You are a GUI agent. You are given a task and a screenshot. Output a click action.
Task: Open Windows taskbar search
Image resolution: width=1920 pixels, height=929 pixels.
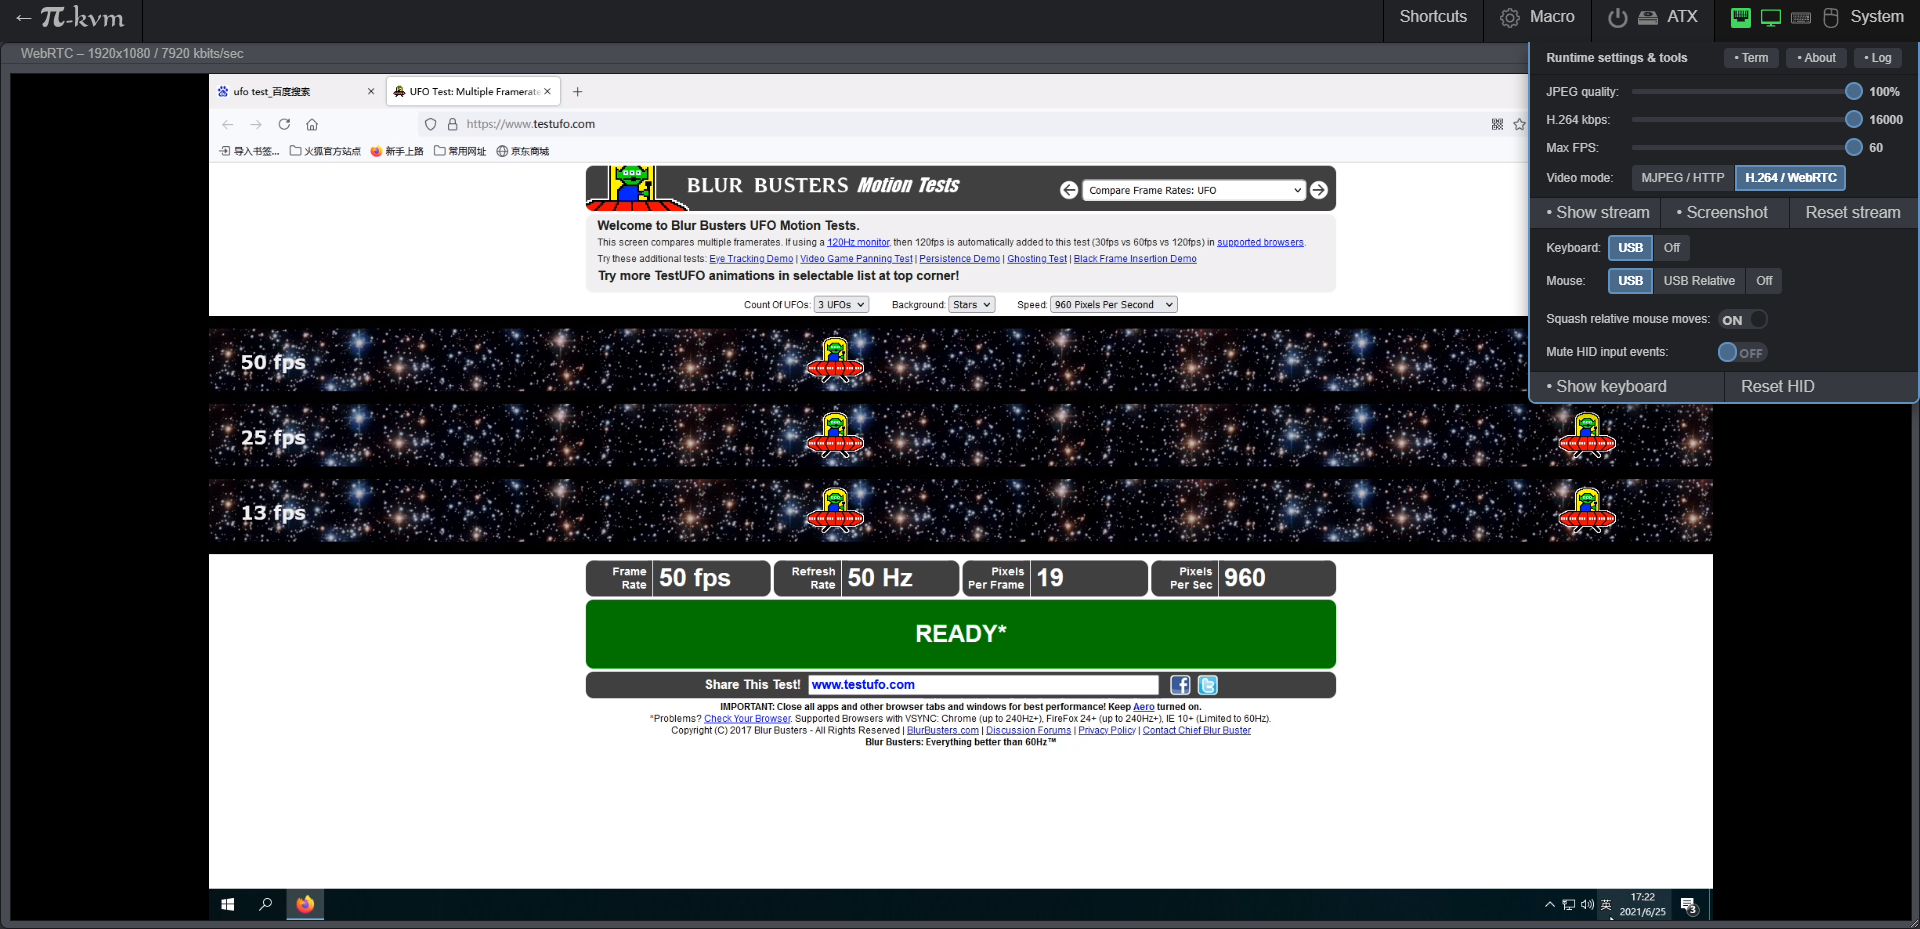point(266,904)
